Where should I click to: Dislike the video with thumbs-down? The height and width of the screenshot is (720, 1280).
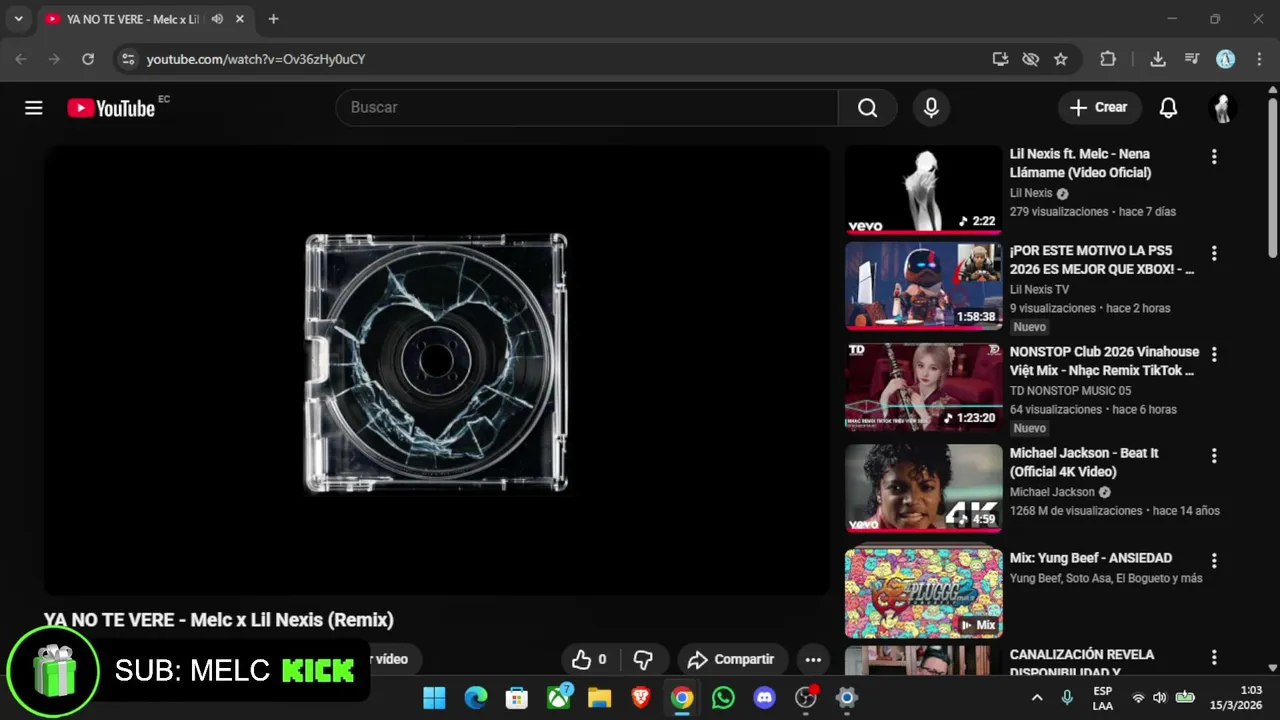(643, 660)
